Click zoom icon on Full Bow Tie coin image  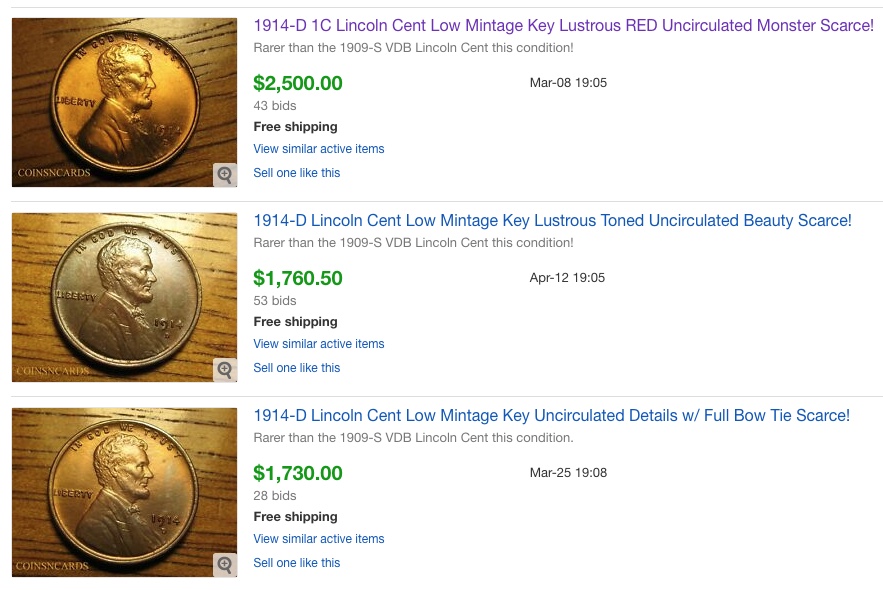(x=225, y=565)
